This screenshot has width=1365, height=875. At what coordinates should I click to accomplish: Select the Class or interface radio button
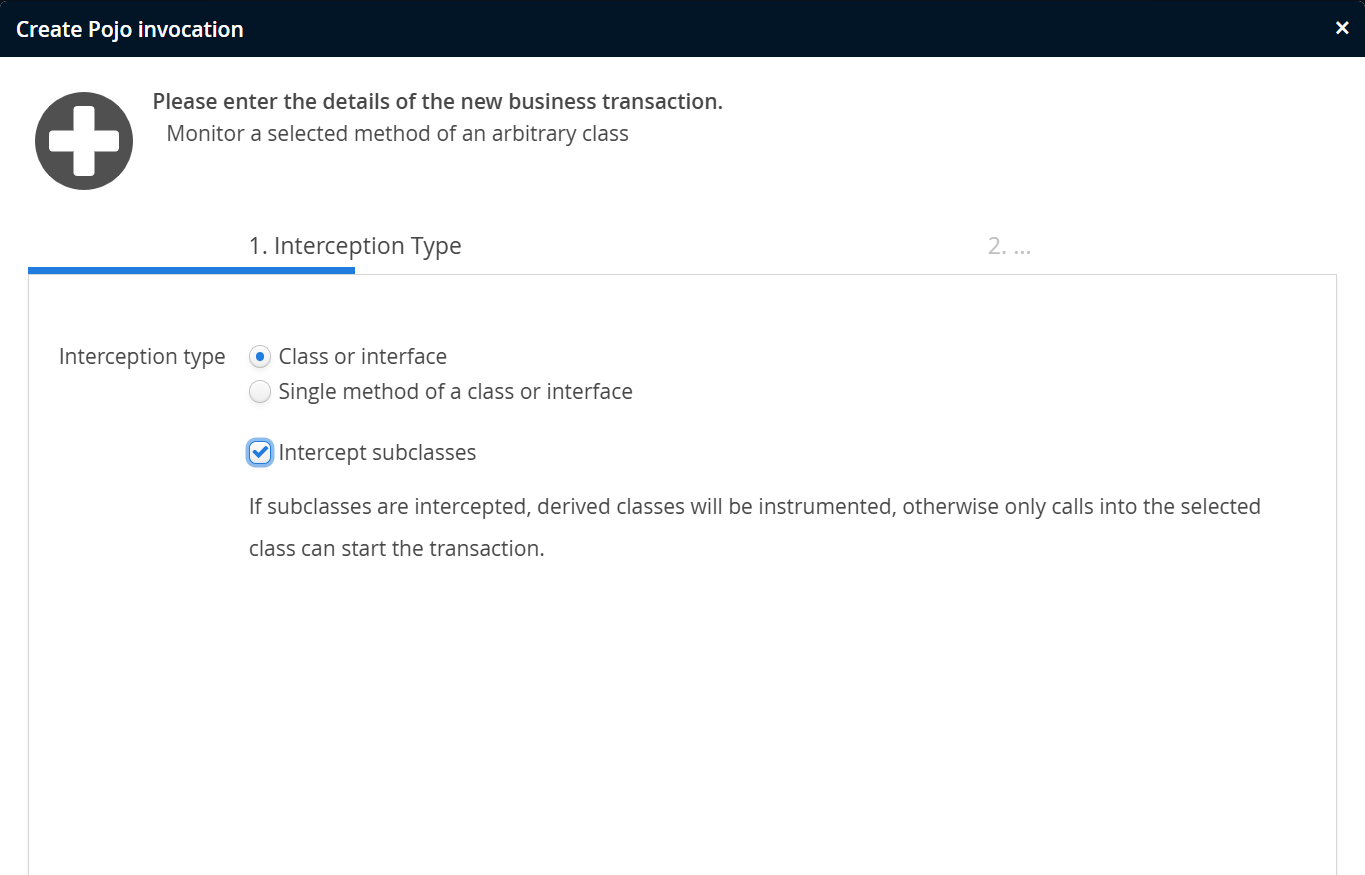click(x=260, y=357)
